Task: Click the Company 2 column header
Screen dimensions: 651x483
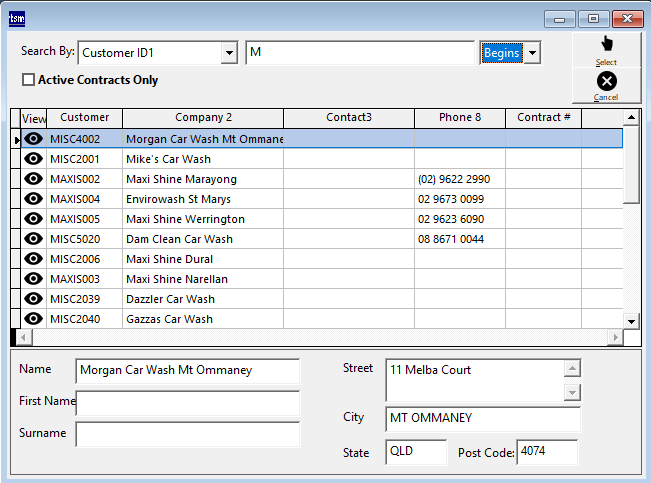Action: [x=203, y=118]
